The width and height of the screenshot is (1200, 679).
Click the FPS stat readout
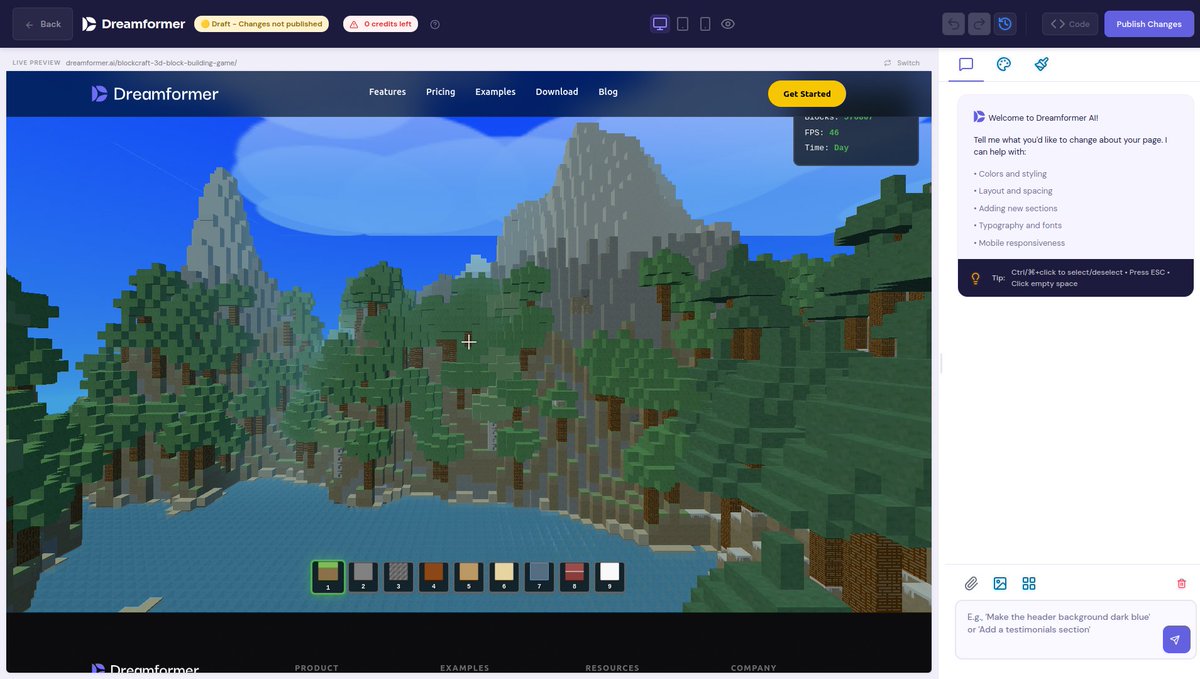[822, 132]
